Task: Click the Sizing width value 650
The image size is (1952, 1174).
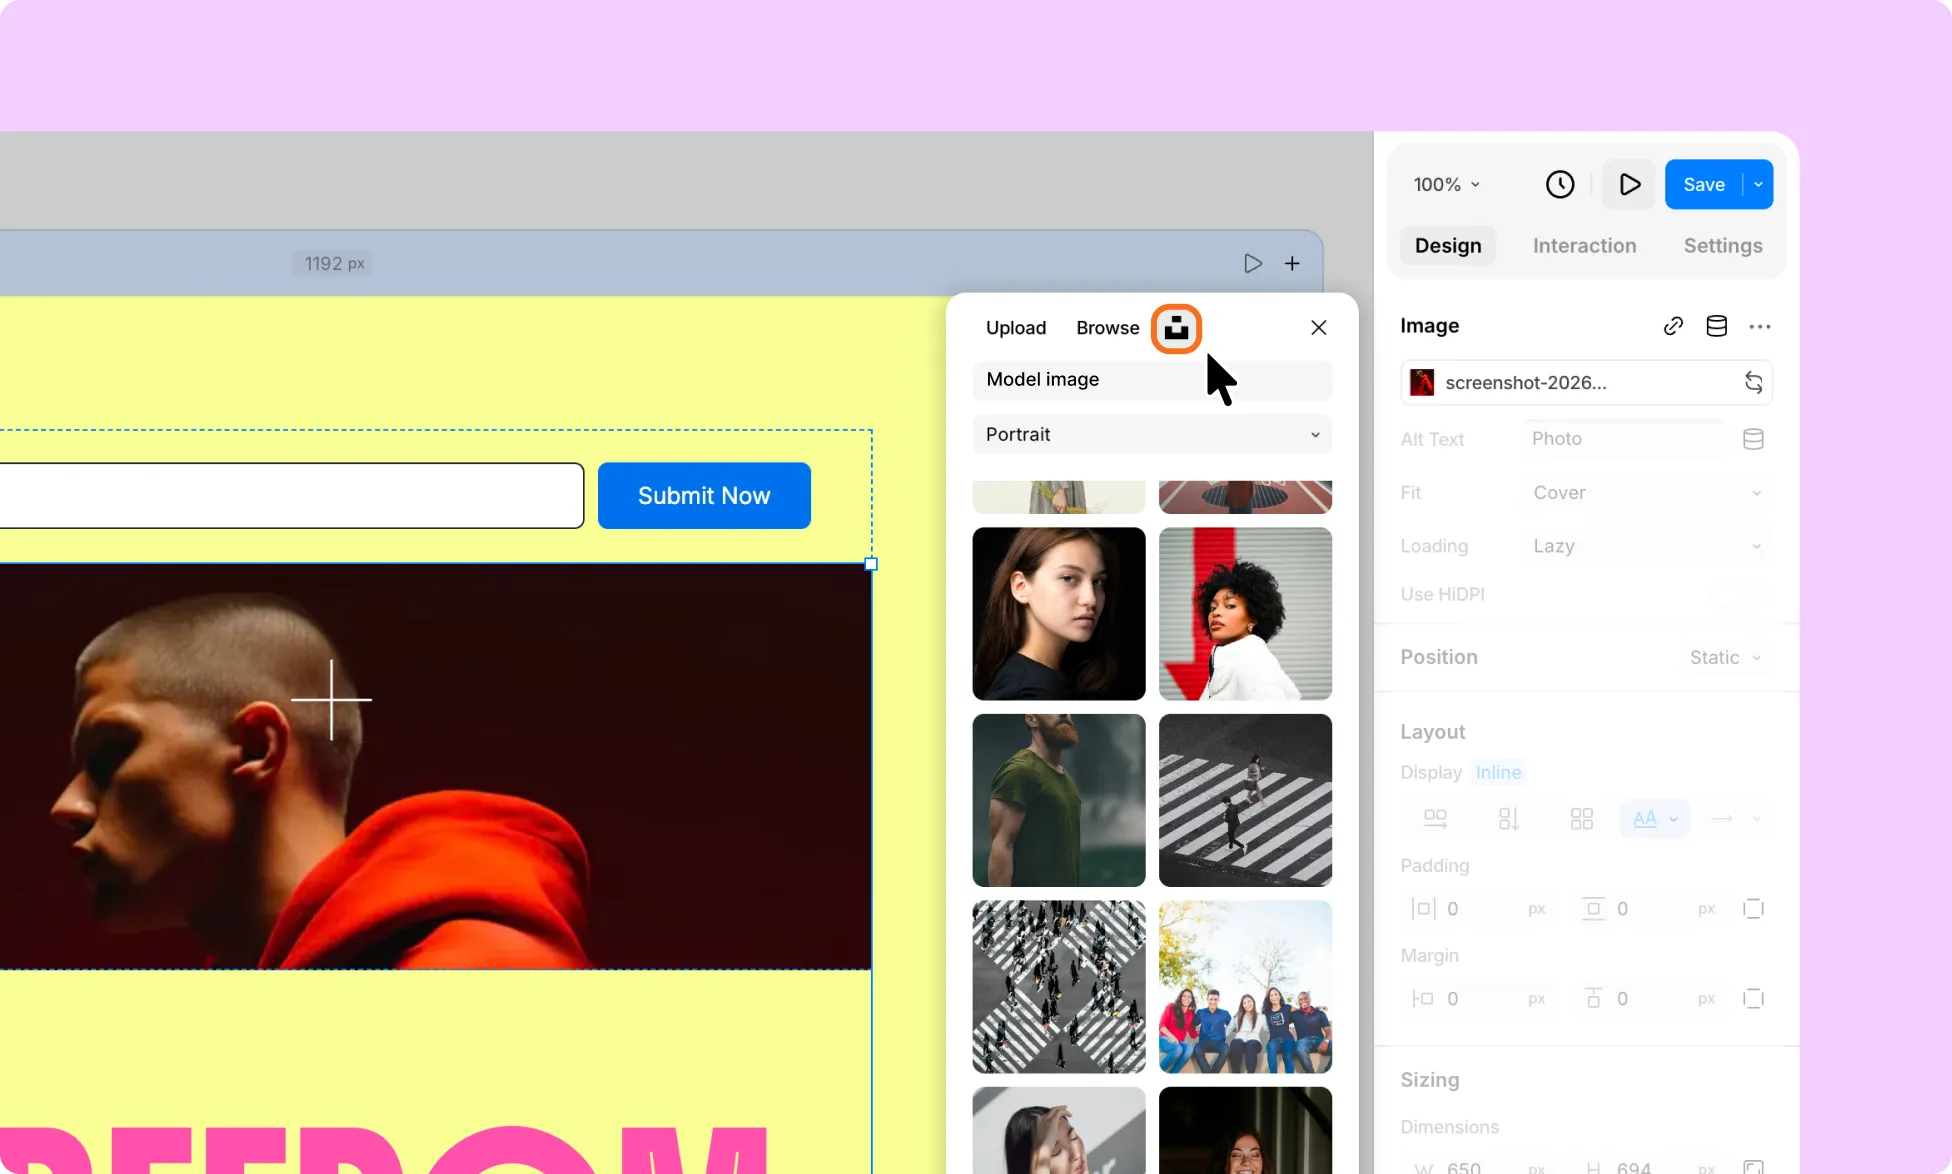Action: (1464, 1167)
